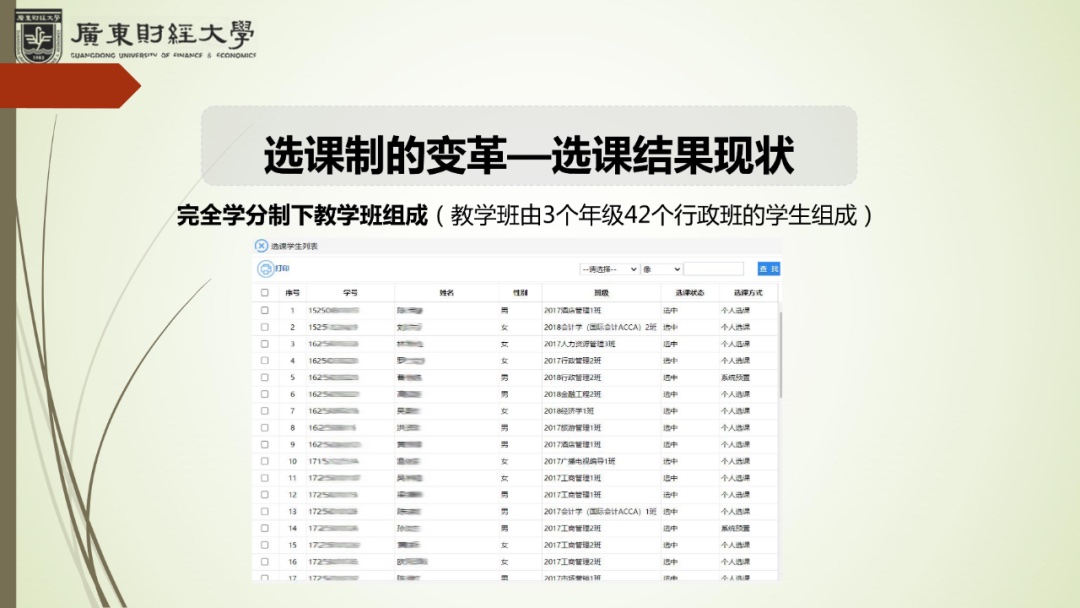Expand the condition dropdown beside 请选择
The width and height of the screenshot is (1080, 608).
661,269
